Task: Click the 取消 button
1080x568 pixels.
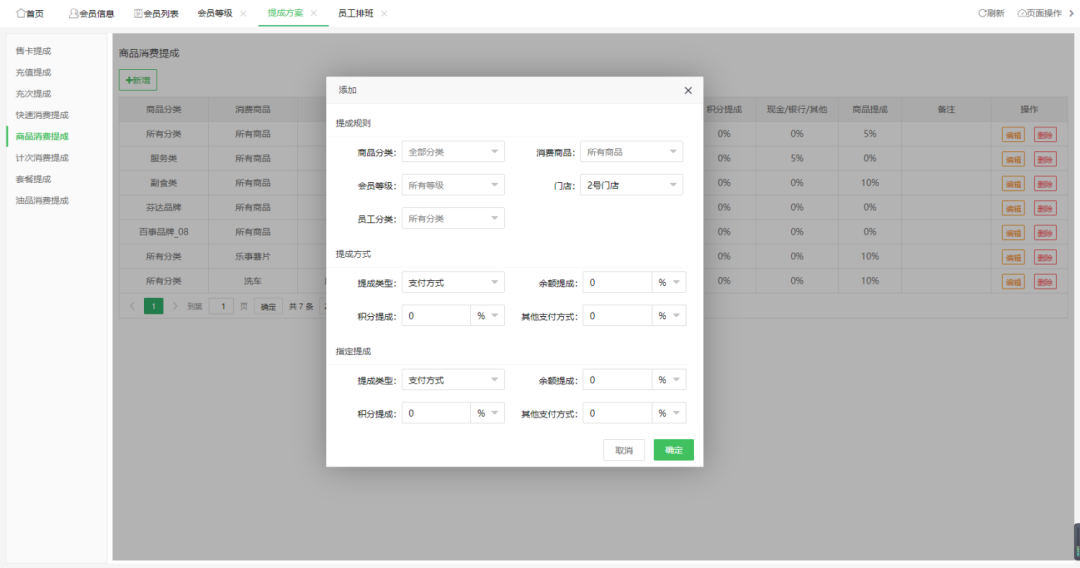Action: (x=624, y=450)
